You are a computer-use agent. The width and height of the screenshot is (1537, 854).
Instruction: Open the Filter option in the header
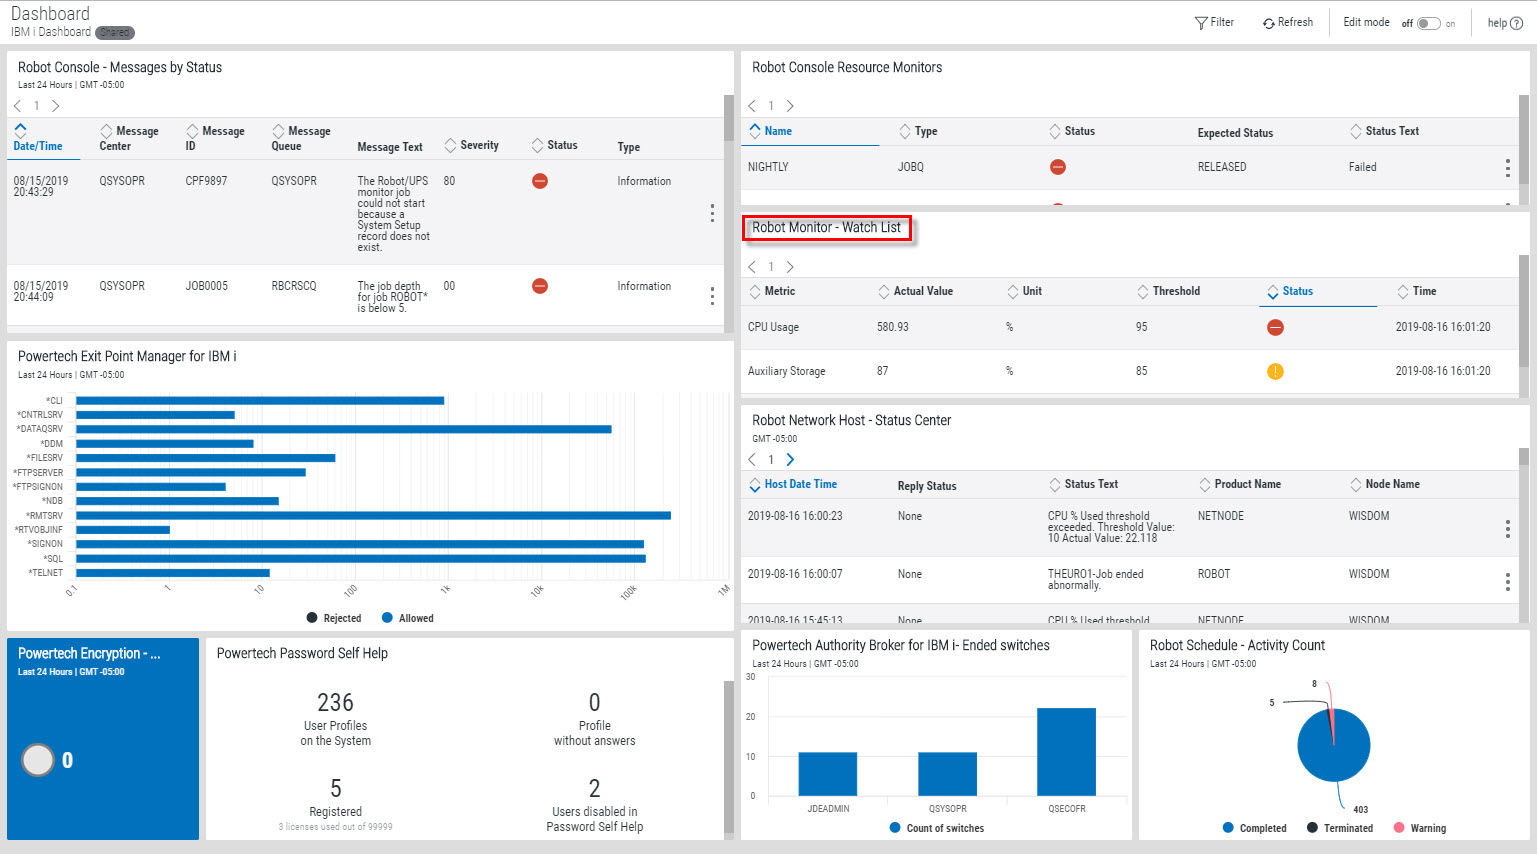1214,22
